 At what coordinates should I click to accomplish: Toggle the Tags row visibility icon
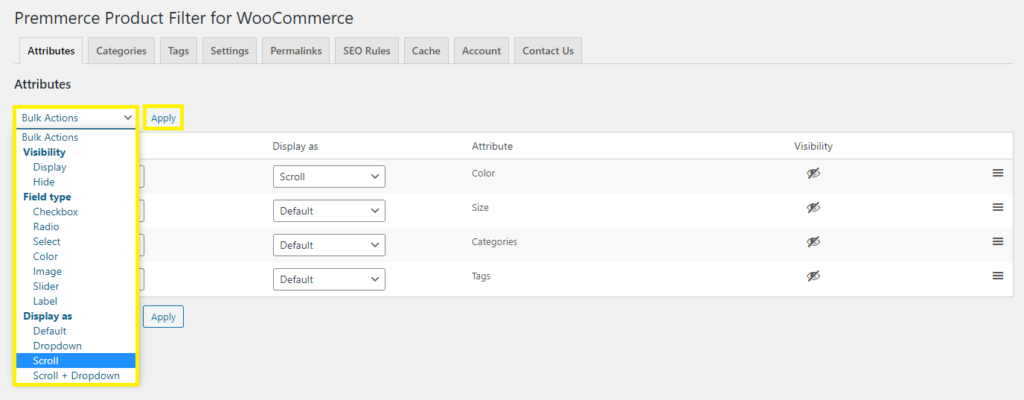pyautogui.click(x=813, y=276)
